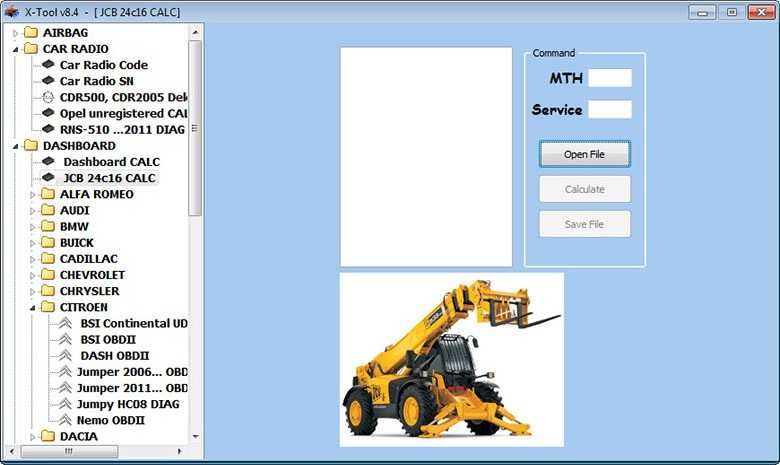This screenshot has height=465, width=780.
Task: Expand the CADILLAC node
Action: (33, 259)
